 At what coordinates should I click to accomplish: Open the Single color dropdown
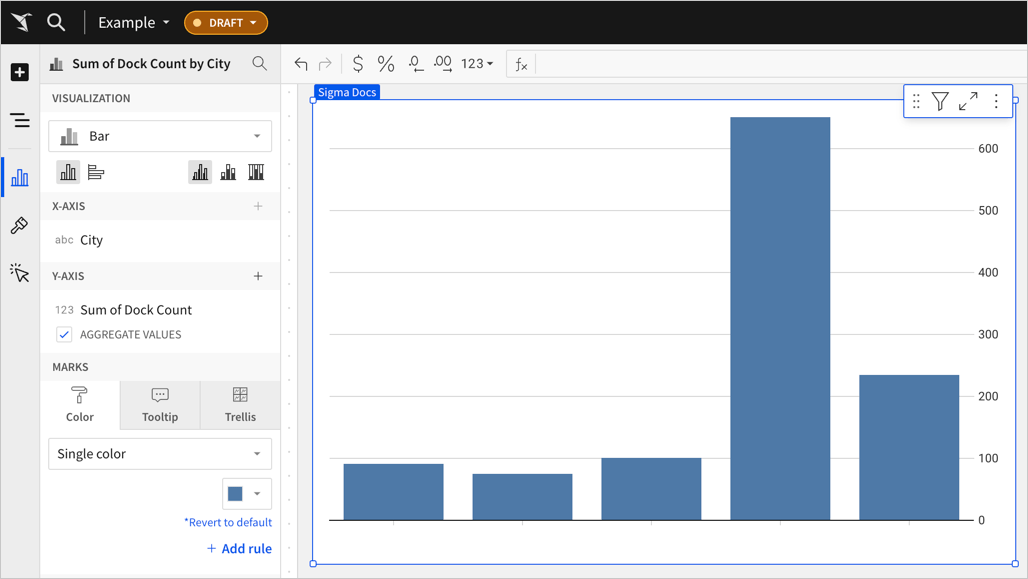point(160,454)
